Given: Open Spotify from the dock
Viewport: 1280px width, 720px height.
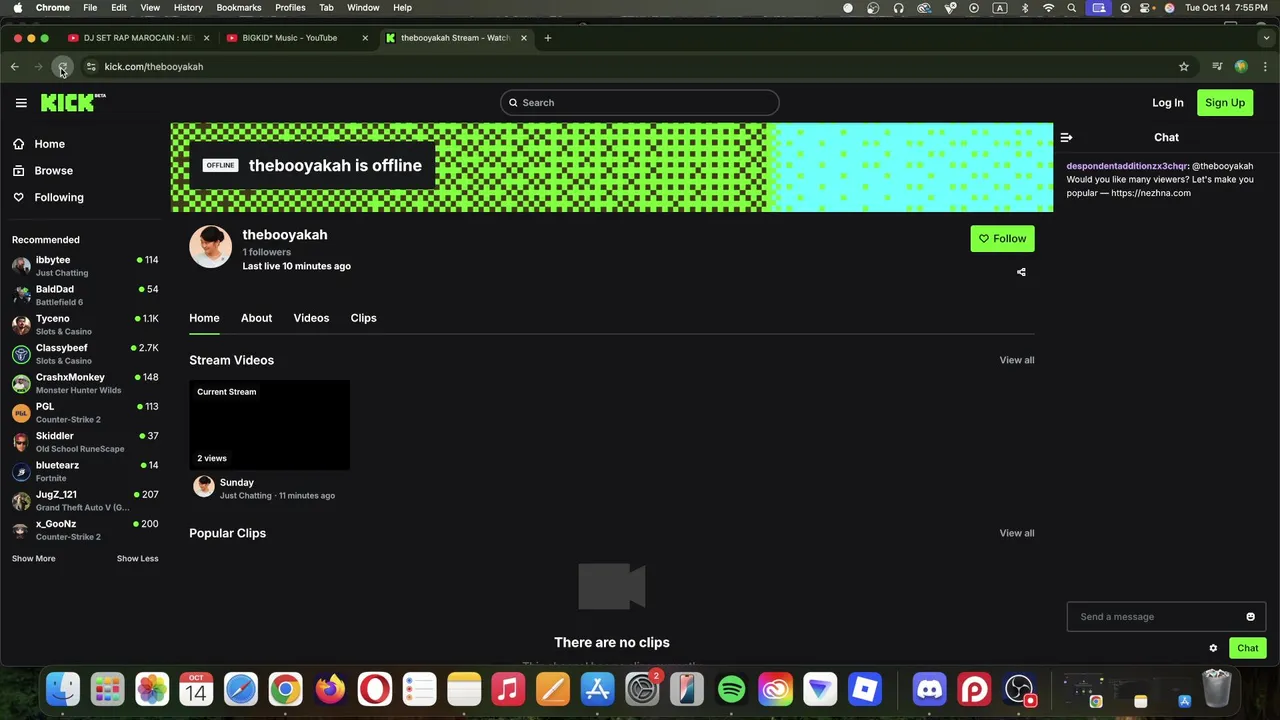Looking at the screenshot, I should coord(731,689).
